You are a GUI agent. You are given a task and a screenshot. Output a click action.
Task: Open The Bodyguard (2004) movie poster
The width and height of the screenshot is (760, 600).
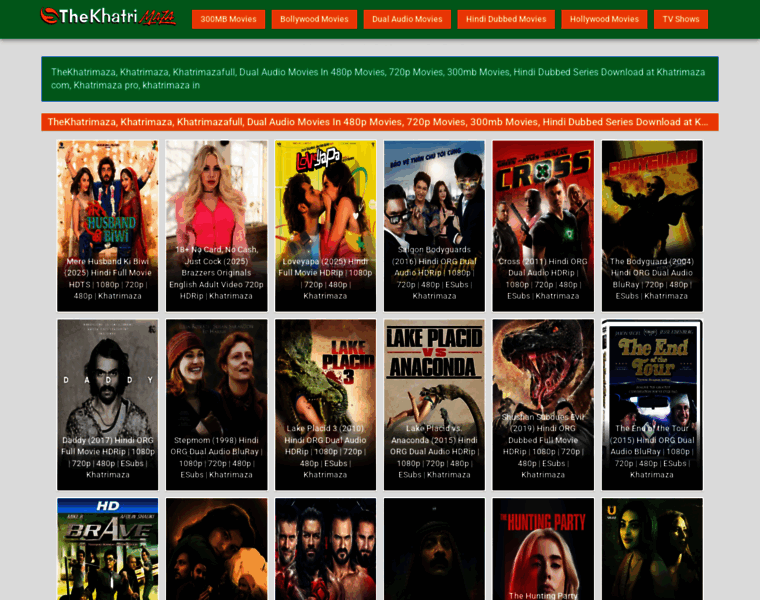(x=652, y=226)
